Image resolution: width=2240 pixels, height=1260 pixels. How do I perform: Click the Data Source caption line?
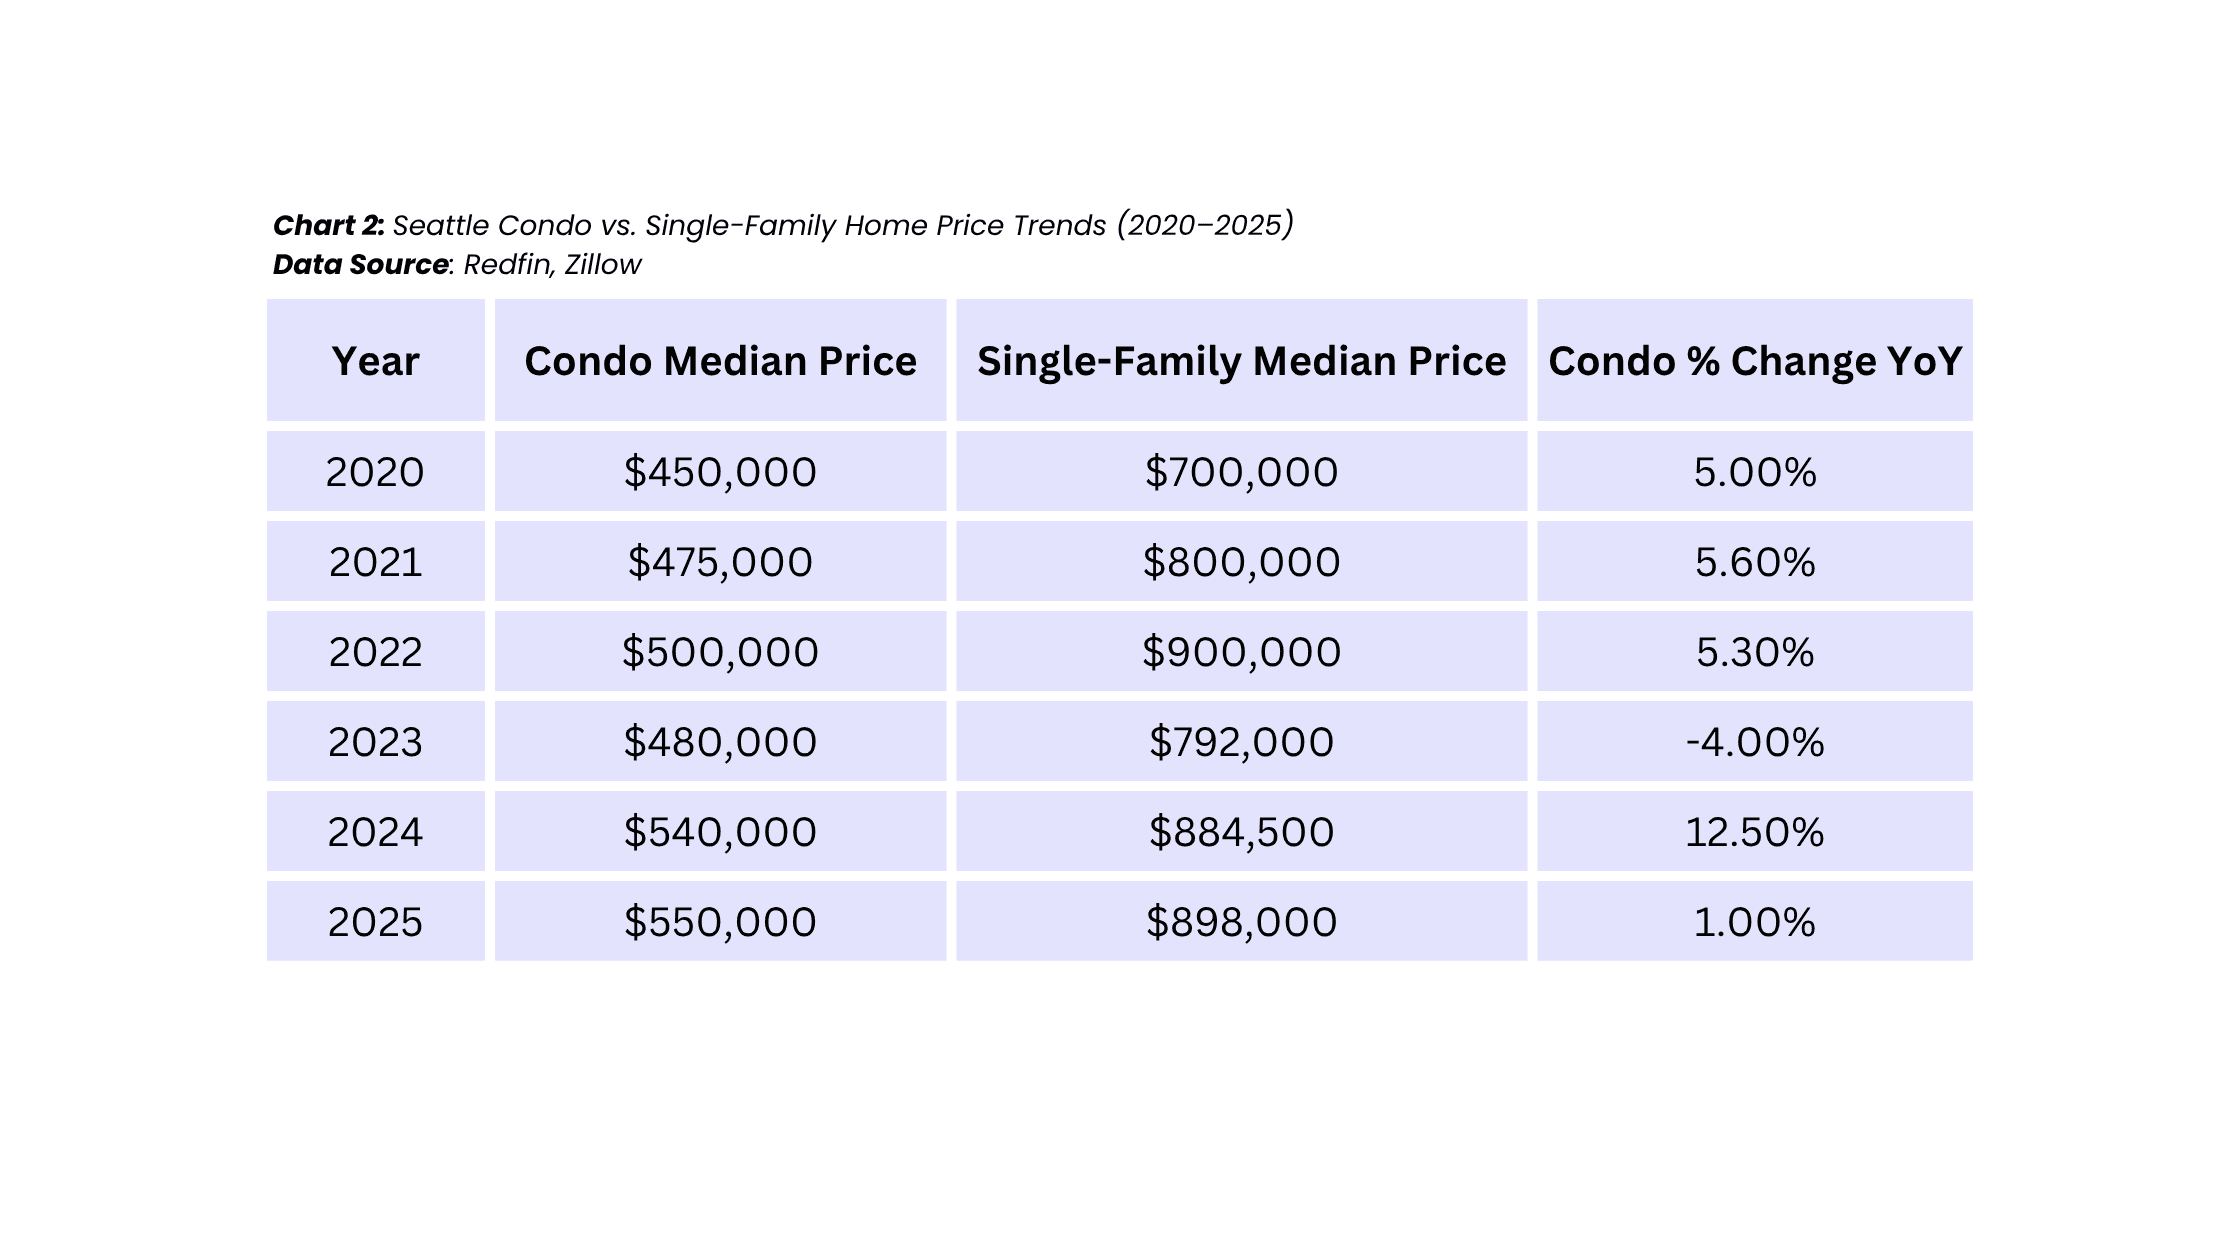point(457,265)
